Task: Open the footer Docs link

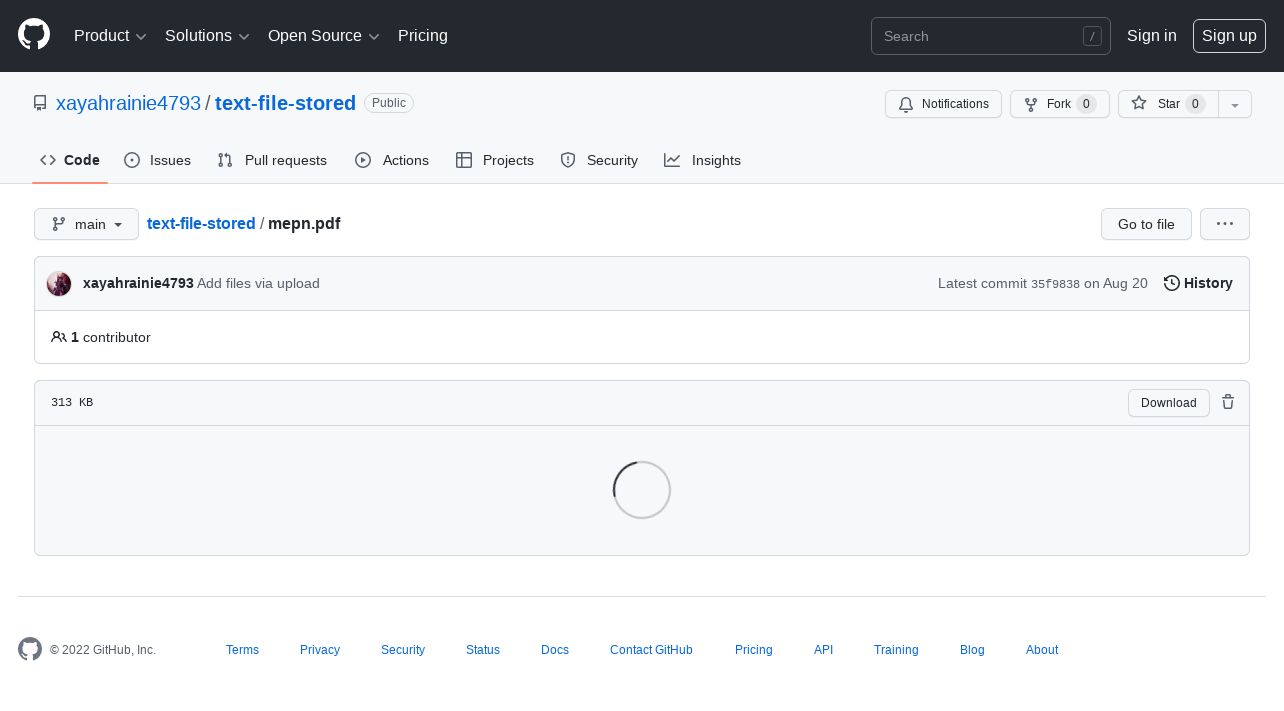Action: pyautogui.click(x=555, y=650)
